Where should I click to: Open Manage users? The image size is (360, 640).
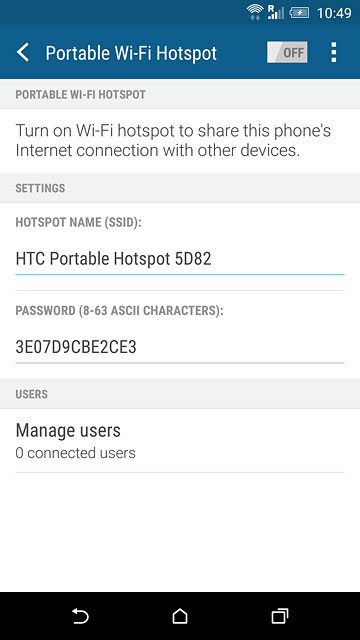point(180,441)
